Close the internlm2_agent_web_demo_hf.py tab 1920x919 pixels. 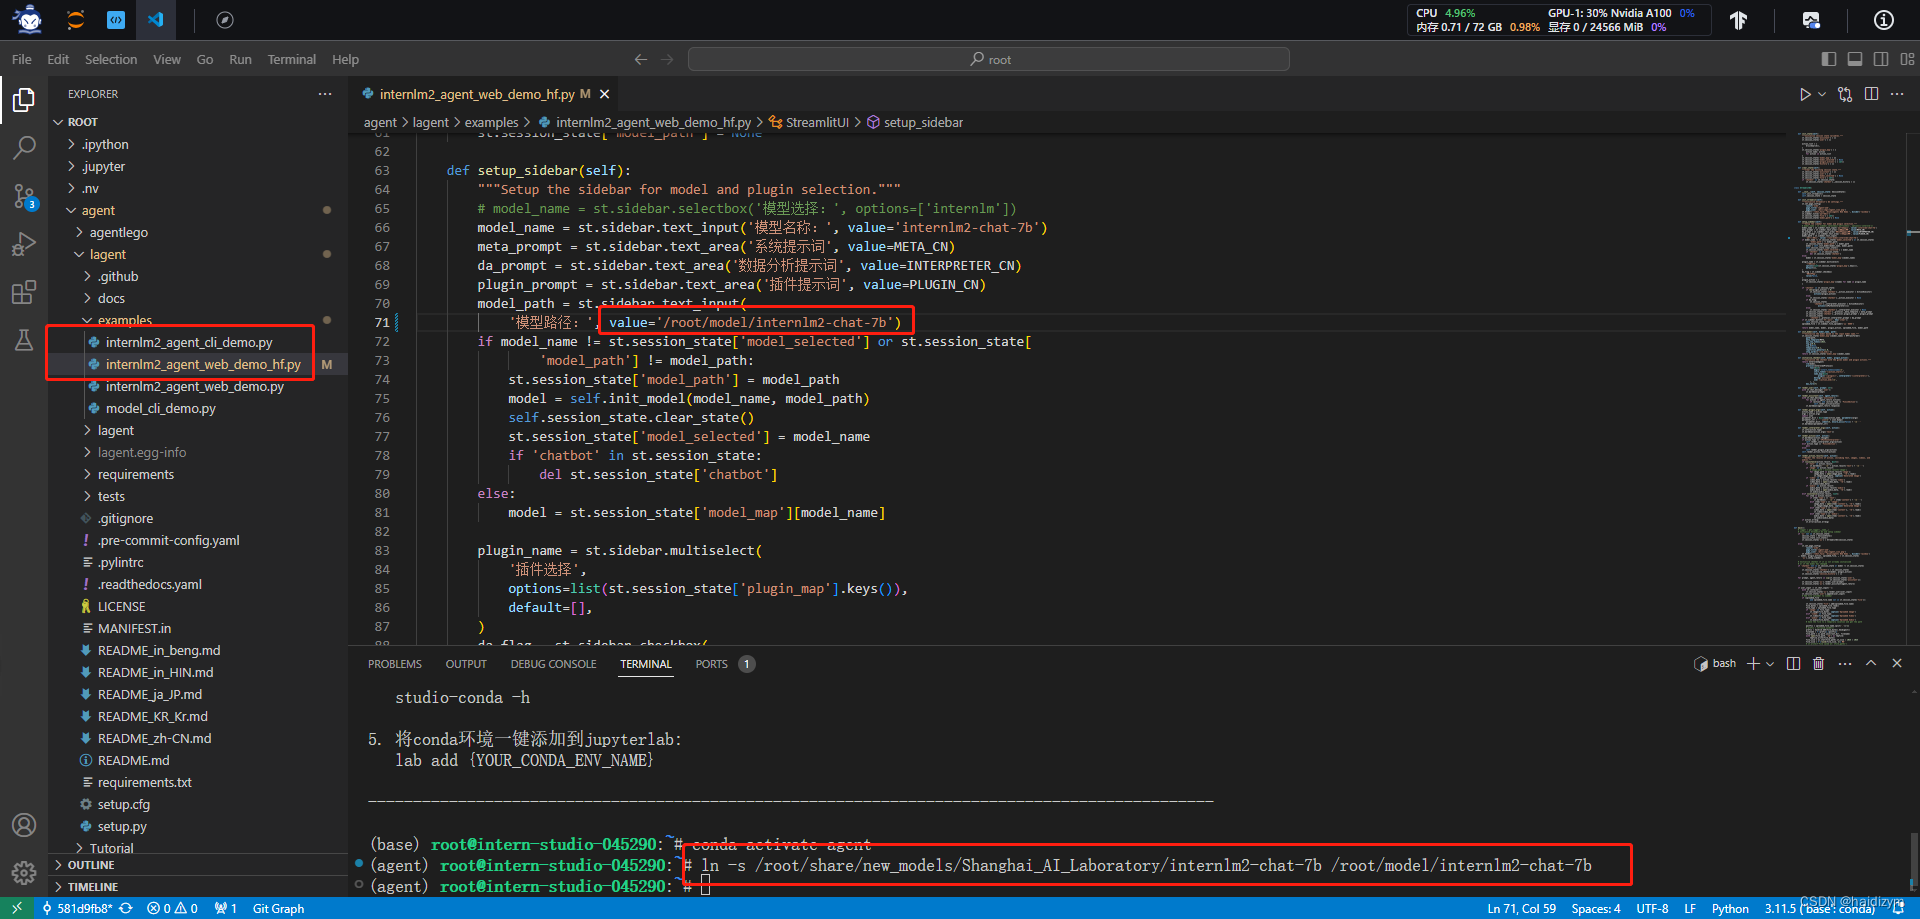tap(604, 94)
